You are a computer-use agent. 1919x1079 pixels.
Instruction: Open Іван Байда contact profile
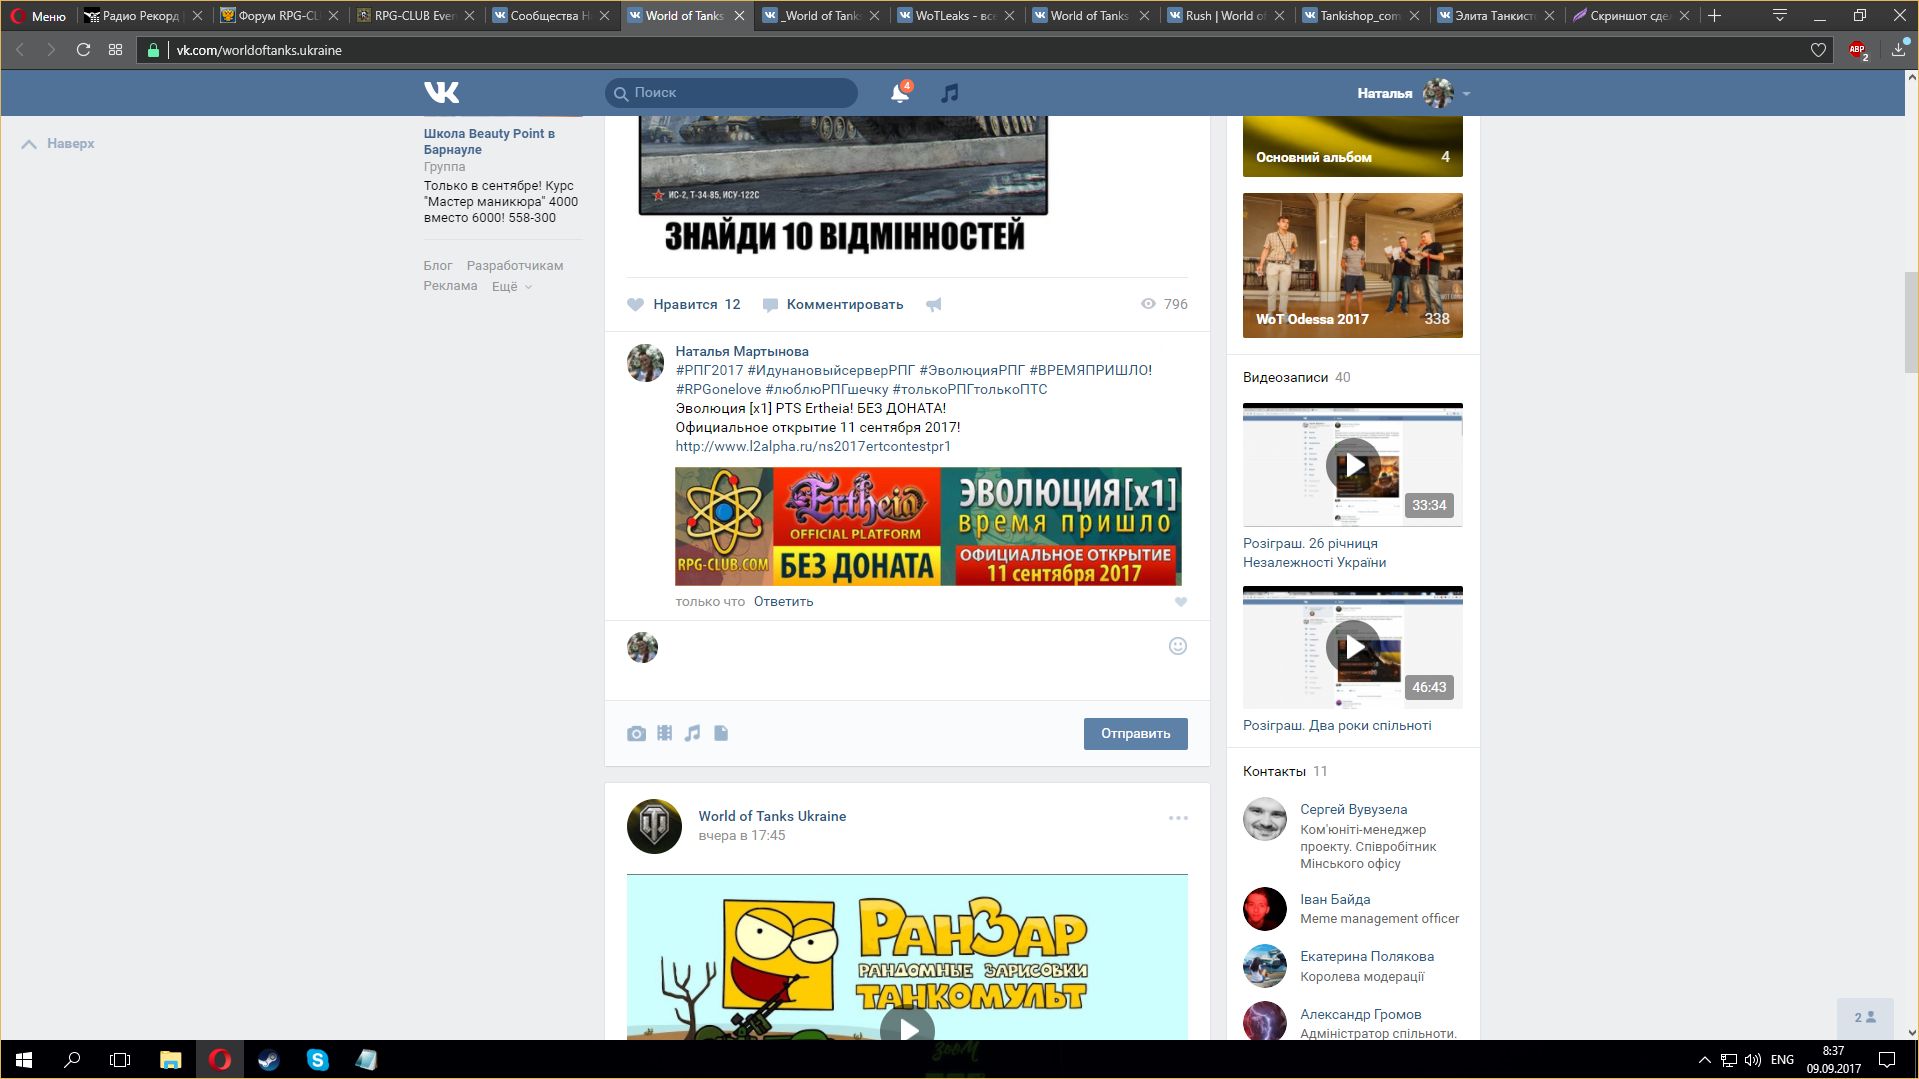1335,900
